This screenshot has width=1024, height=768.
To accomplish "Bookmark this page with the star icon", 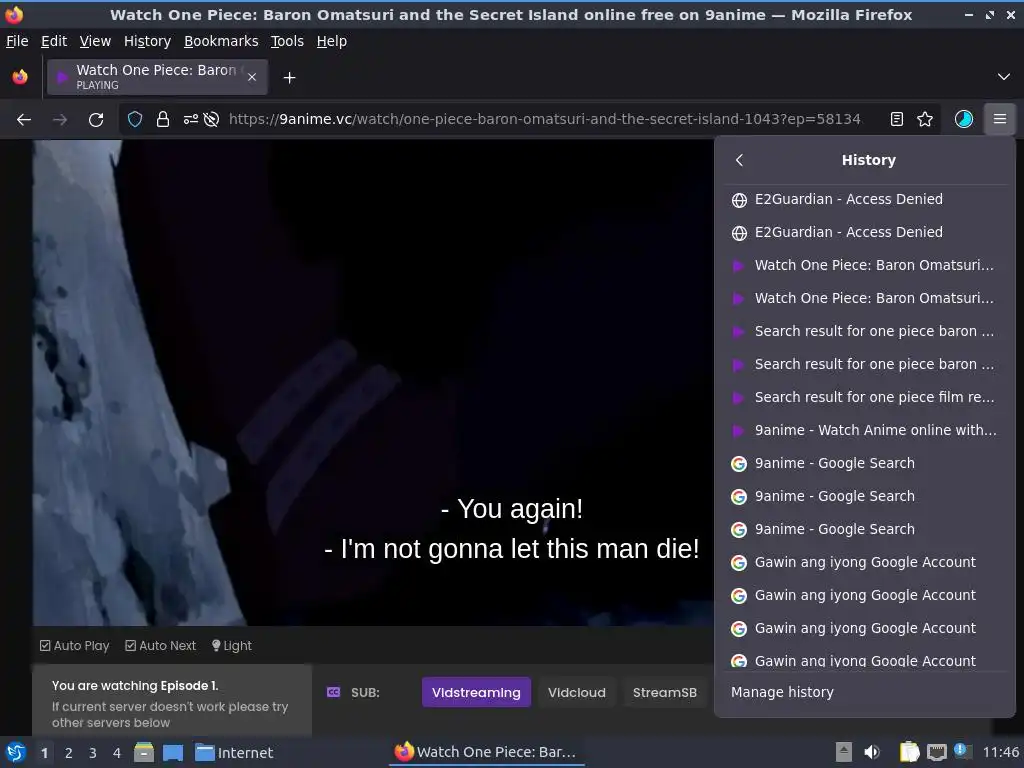I will pyautogui.click(x=925, y=119).
